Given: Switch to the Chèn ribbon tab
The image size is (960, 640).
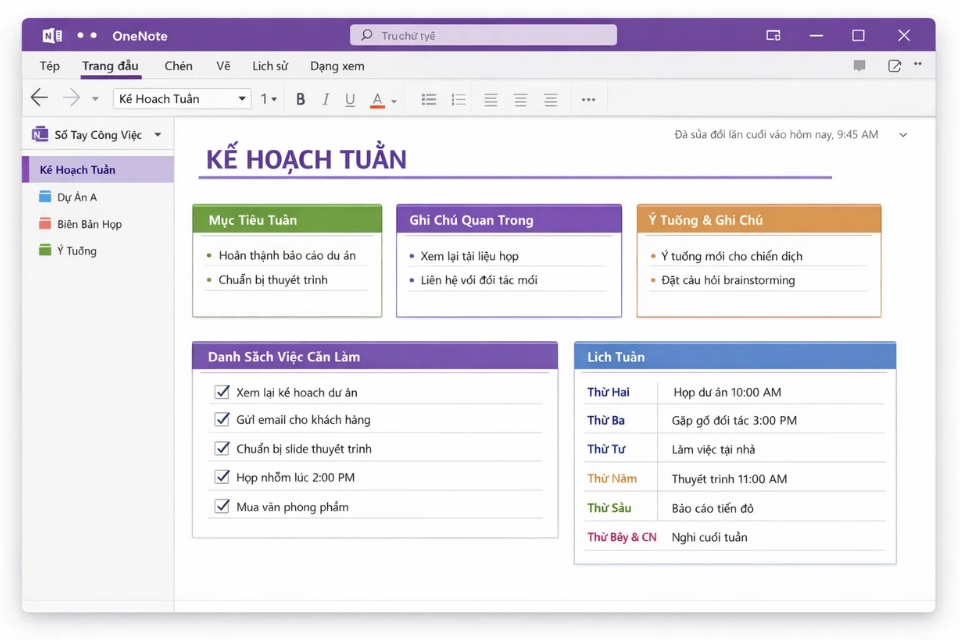Looking at the screenshot, I should 178,65.
